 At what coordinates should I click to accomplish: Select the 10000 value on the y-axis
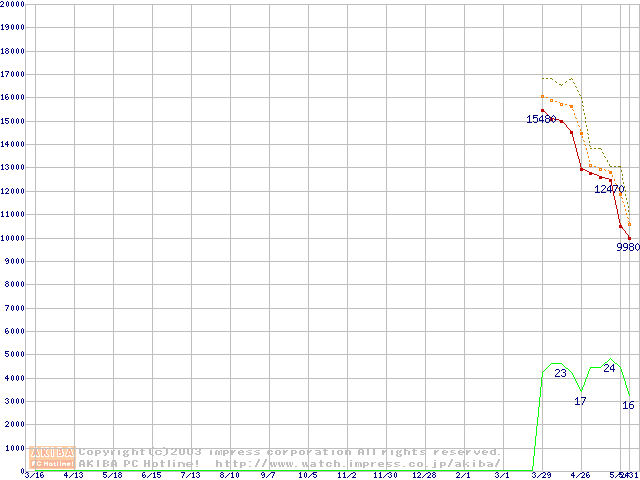point(13,238)
